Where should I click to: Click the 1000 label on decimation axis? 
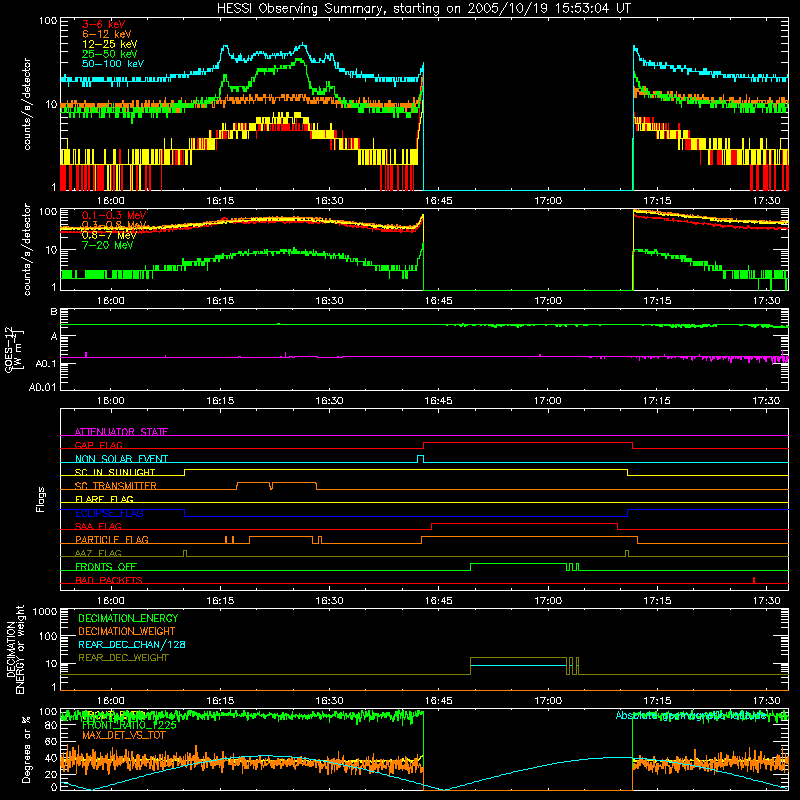click(45, 612)
